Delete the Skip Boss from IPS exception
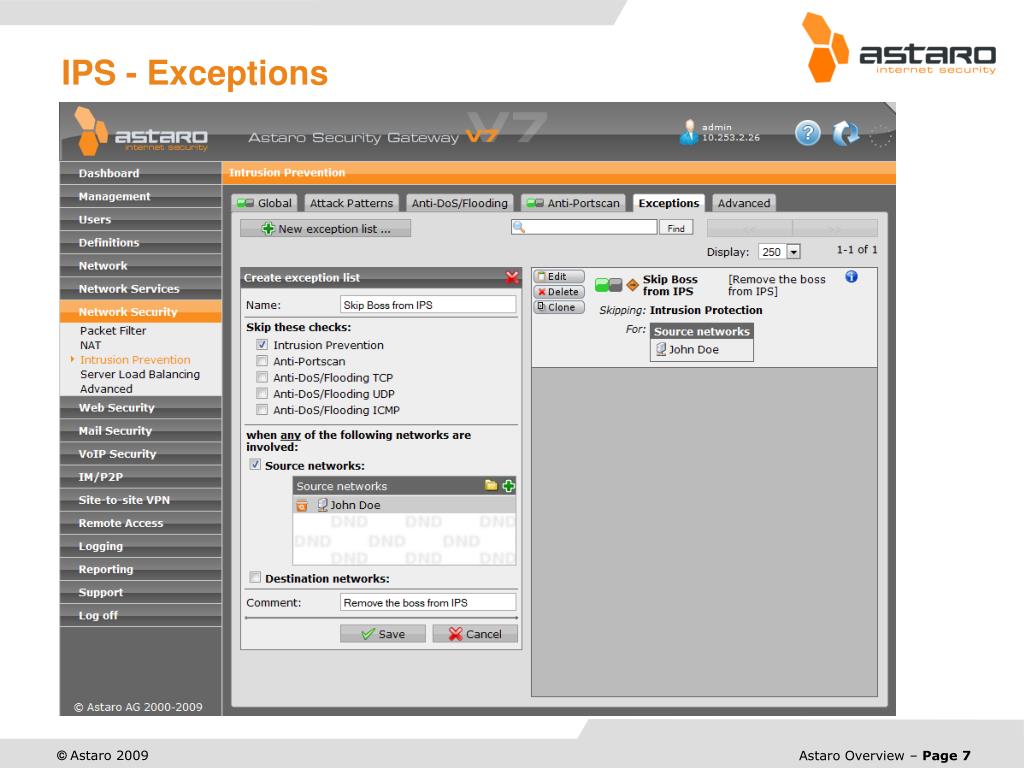The height and width of the screenshot is (768, 1024). coord(559,292)
